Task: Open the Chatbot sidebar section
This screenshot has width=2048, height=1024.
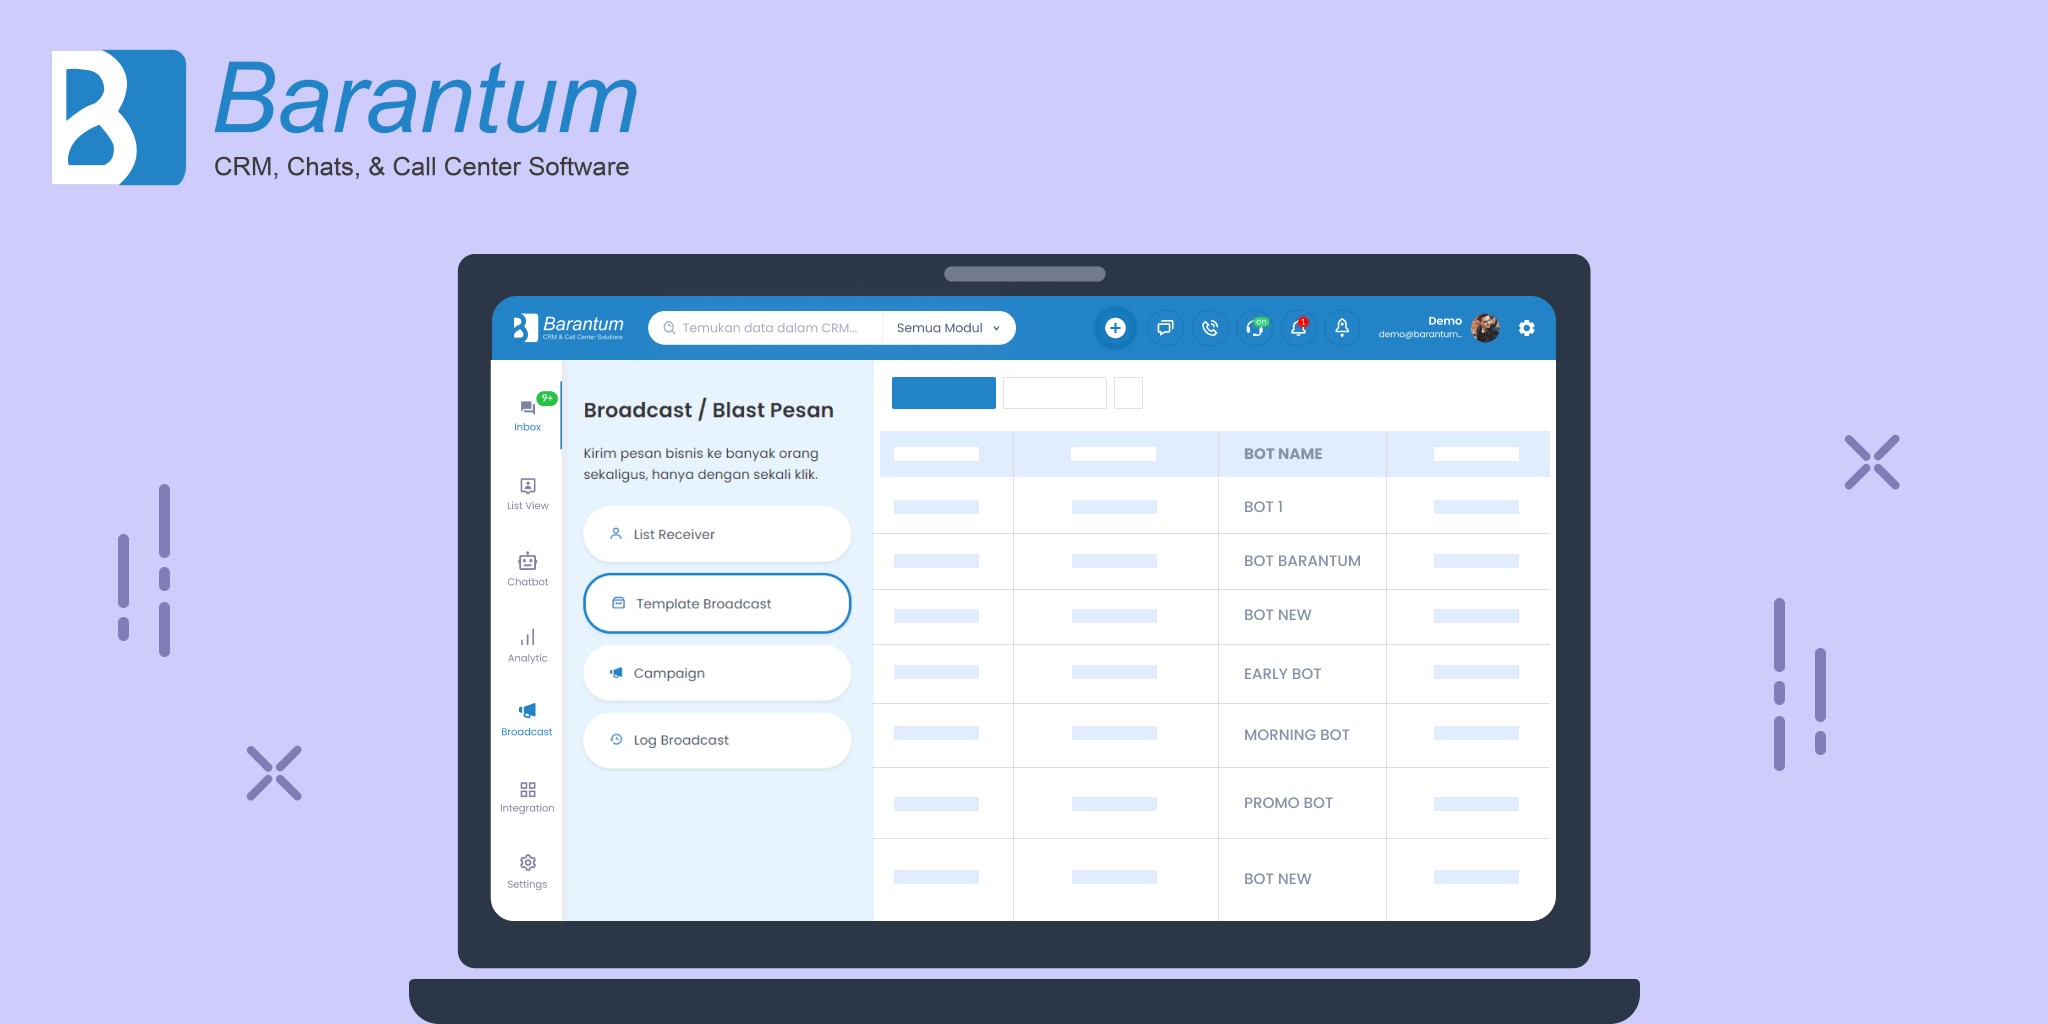Action: pyautogui.click(x=527, y=569)
